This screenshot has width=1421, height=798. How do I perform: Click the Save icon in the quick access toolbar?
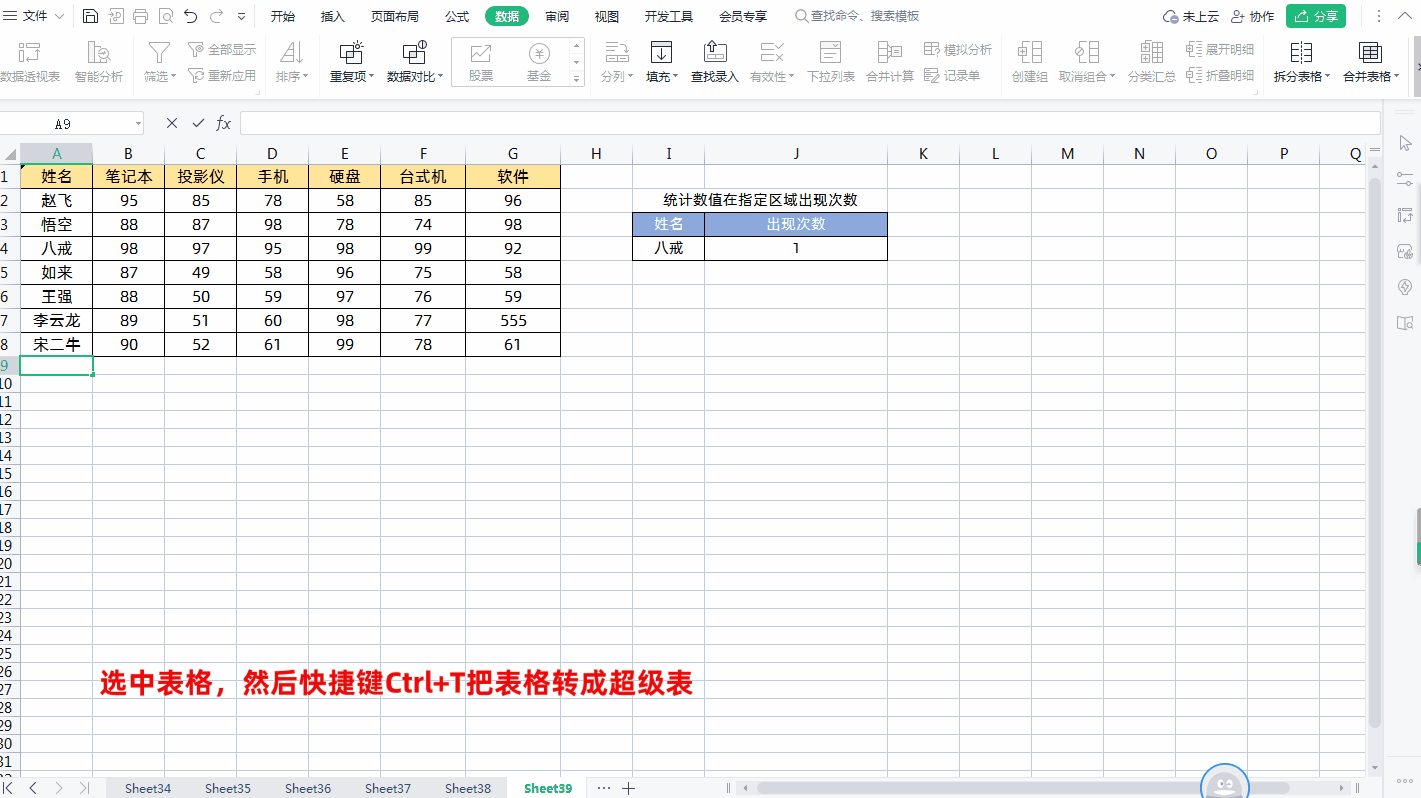click(90, 16)
